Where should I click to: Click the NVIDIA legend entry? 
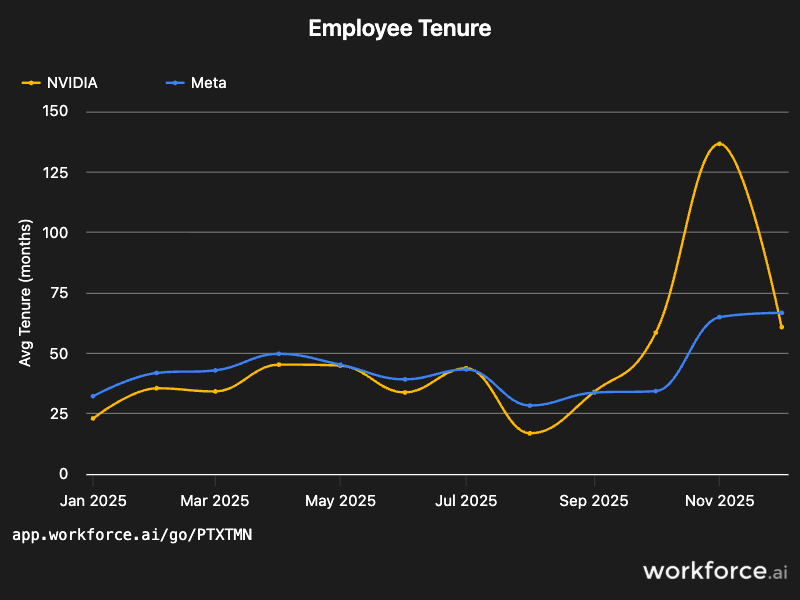(x=60, y=83)
